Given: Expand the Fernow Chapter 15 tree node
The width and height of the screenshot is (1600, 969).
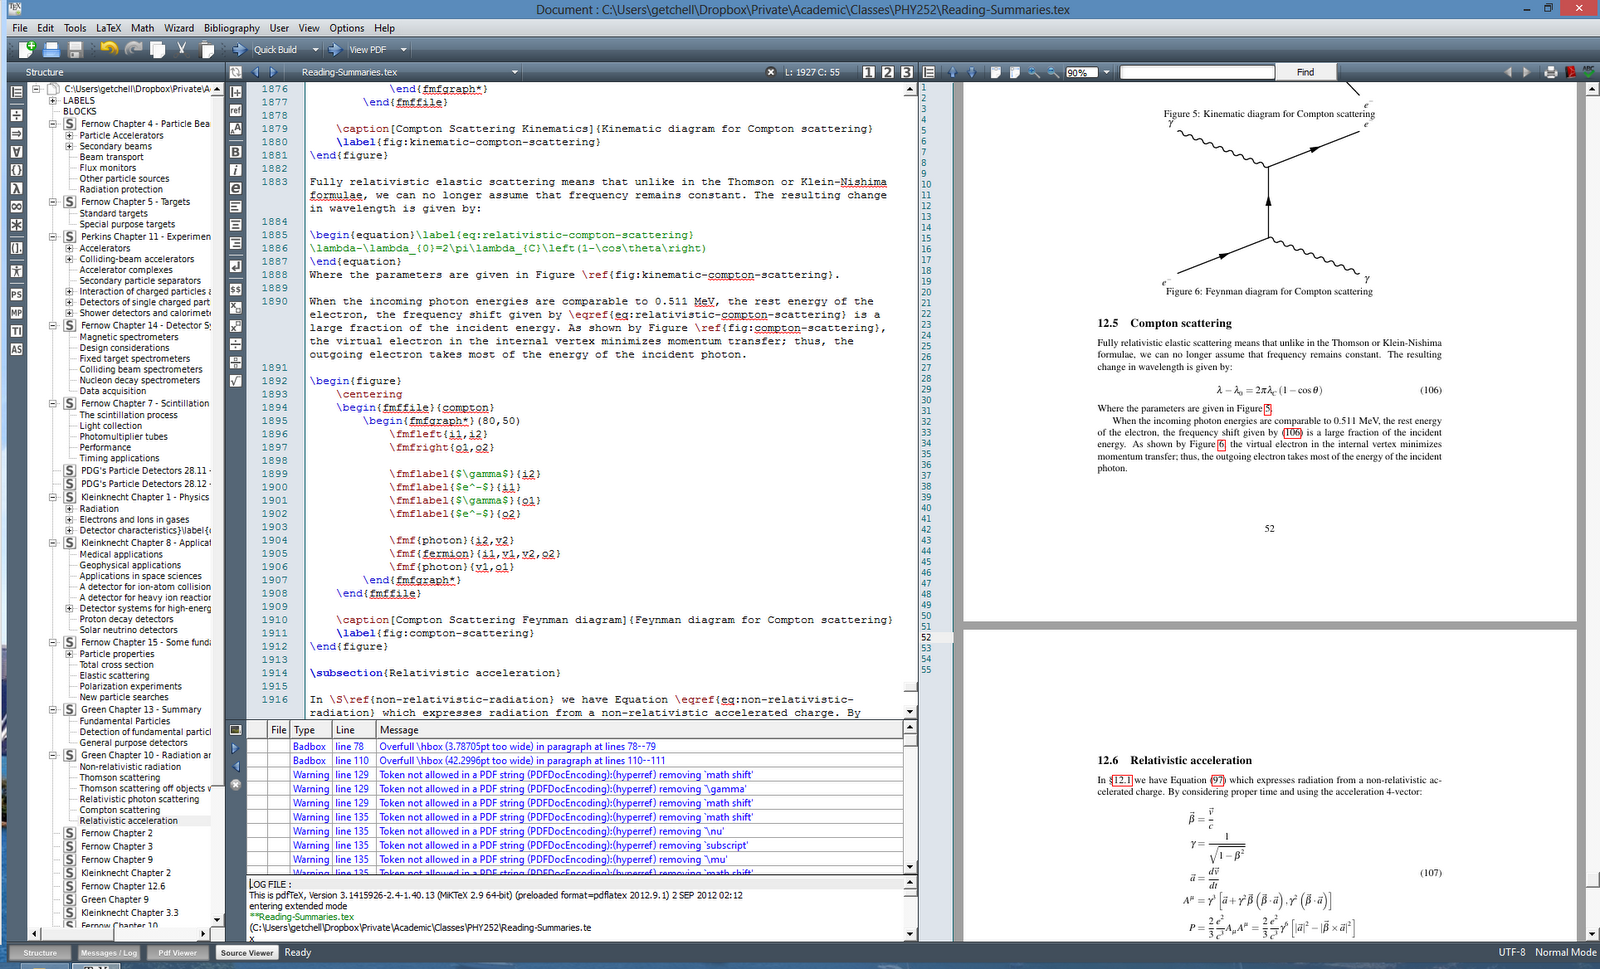Looking at the screenshot, I should pyautogui.click(x=53, y=642).
